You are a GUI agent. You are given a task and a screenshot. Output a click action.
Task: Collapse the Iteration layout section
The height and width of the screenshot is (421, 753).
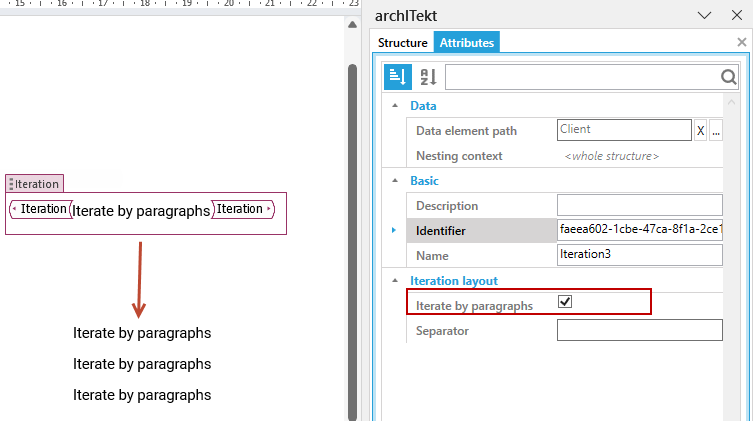[x=395, y=280]
